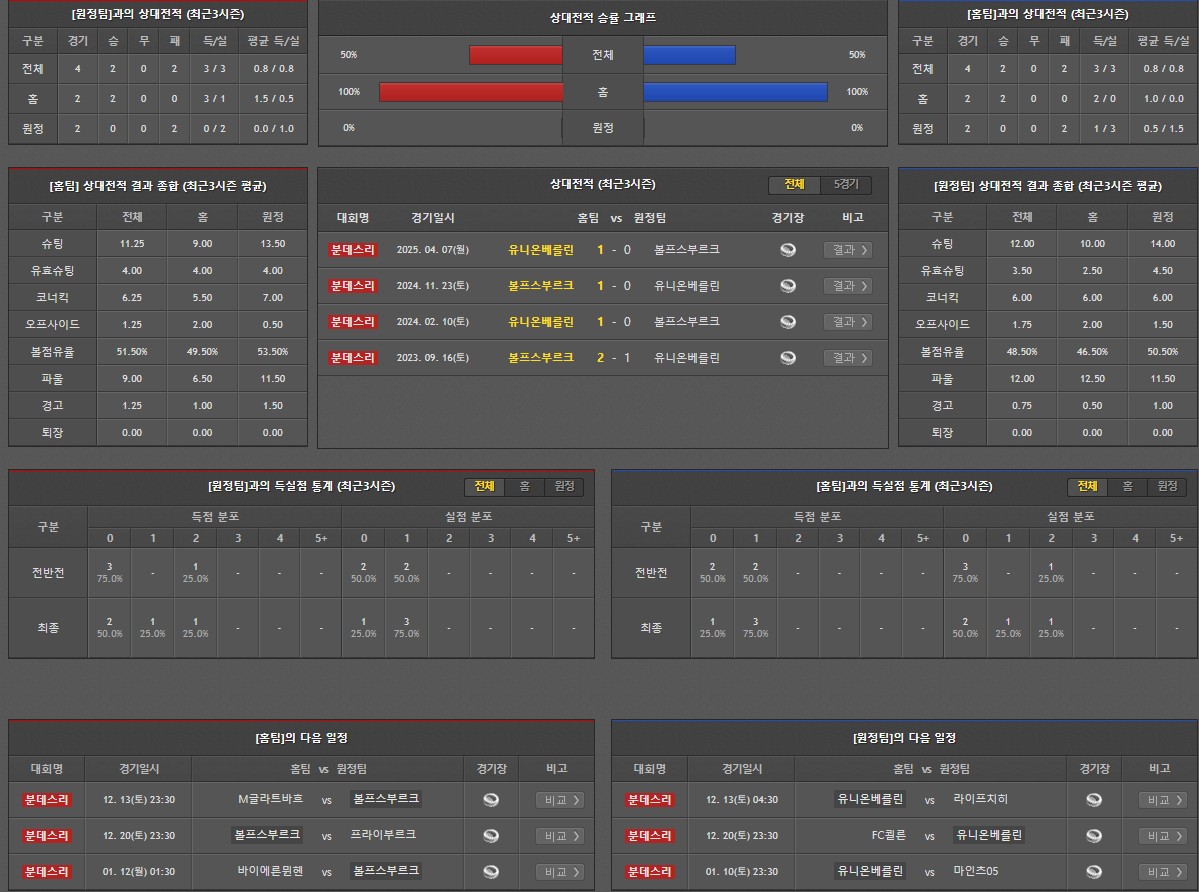Click stadium icon for M글라트바흐 vs 볼프스부르크
Screen dimensions: 1199x892
pyautogui.click(x=491, y=800)
